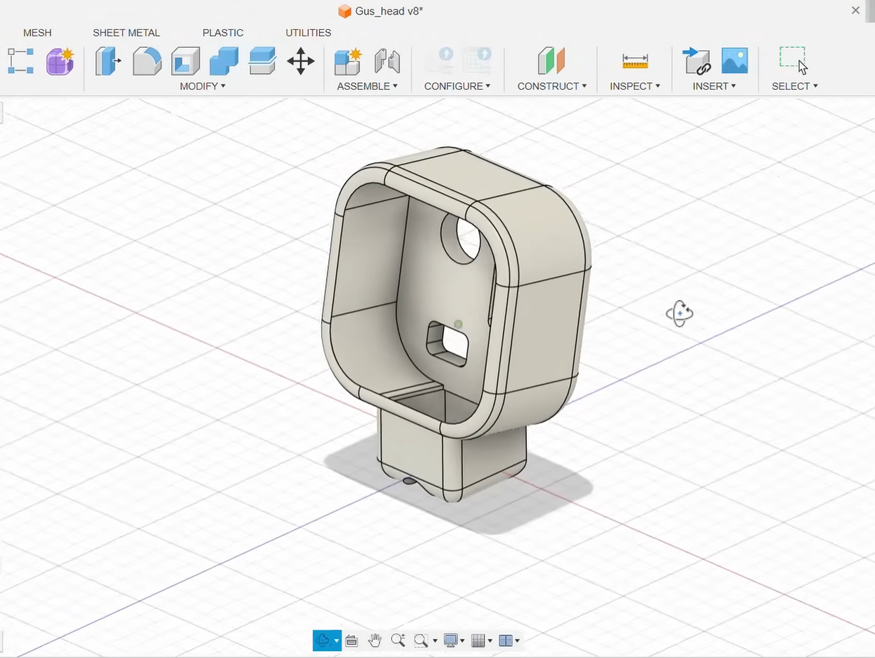
Task: Select the Press Pull tool
Action: (x=108, y=61)
